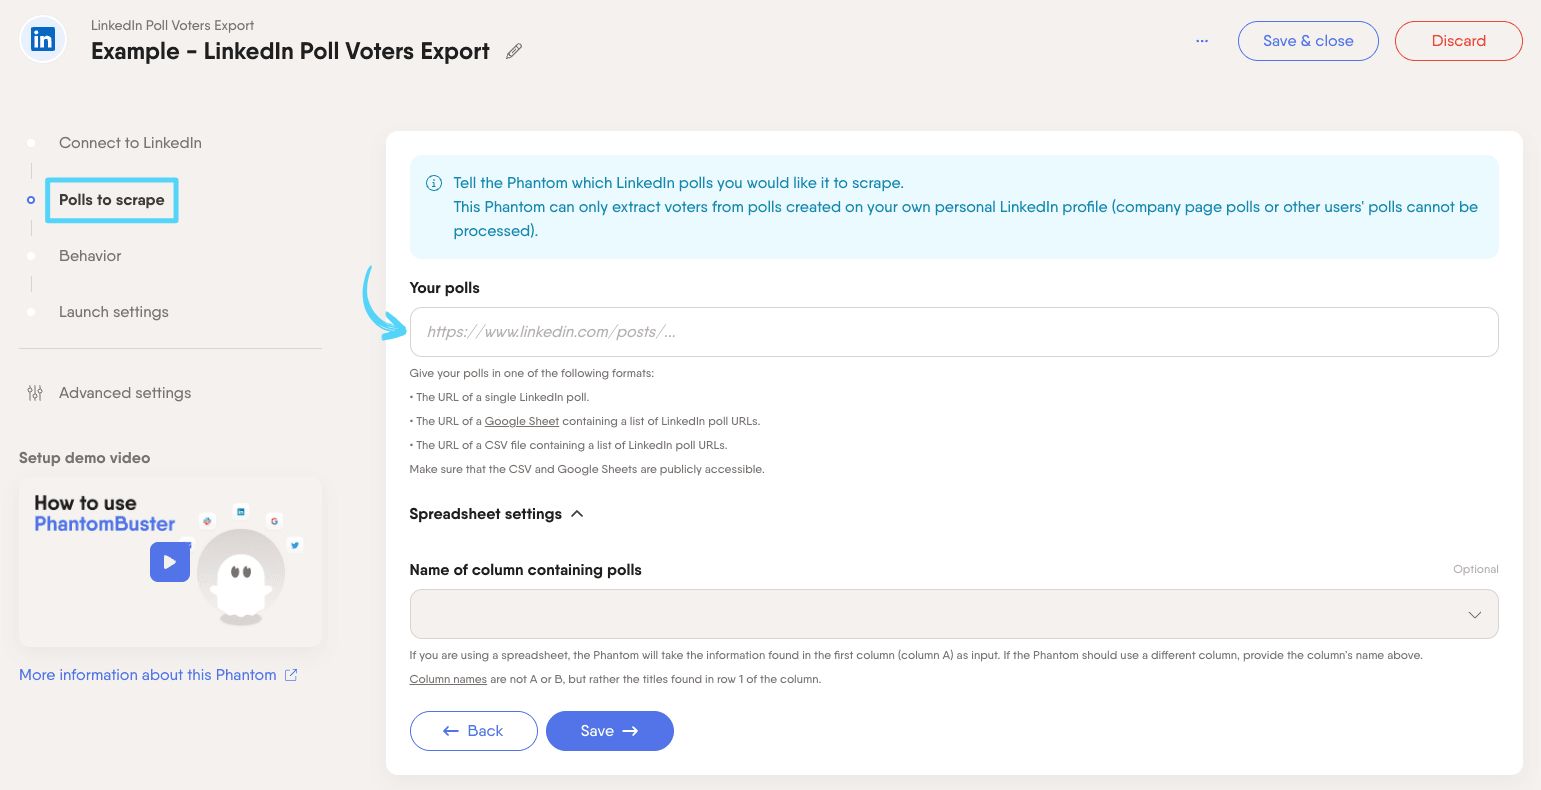Click the Name of column containing polls label

[x=526, y=570]
